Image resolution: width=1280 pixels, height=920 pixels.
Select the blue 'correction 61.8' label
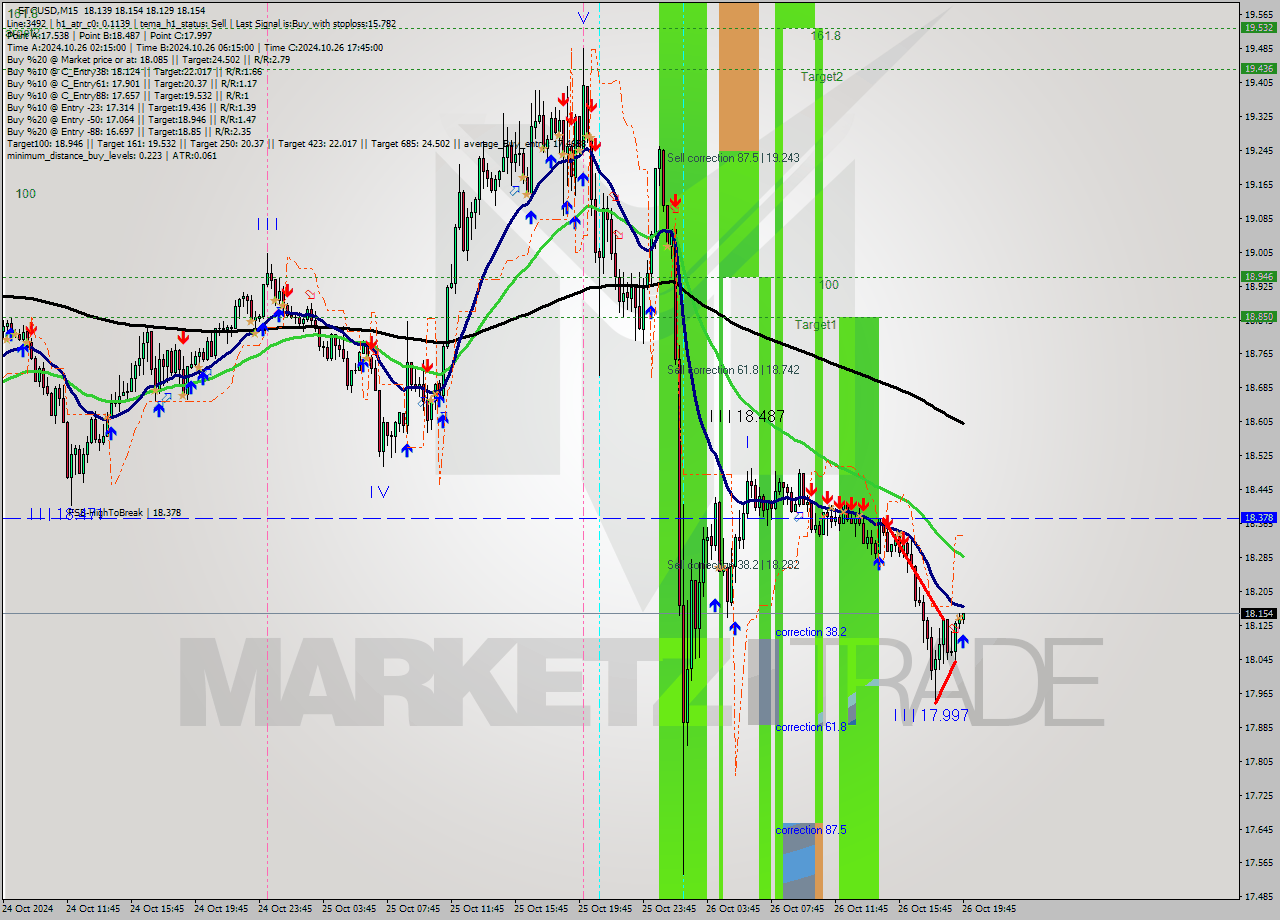click(811, 727)
